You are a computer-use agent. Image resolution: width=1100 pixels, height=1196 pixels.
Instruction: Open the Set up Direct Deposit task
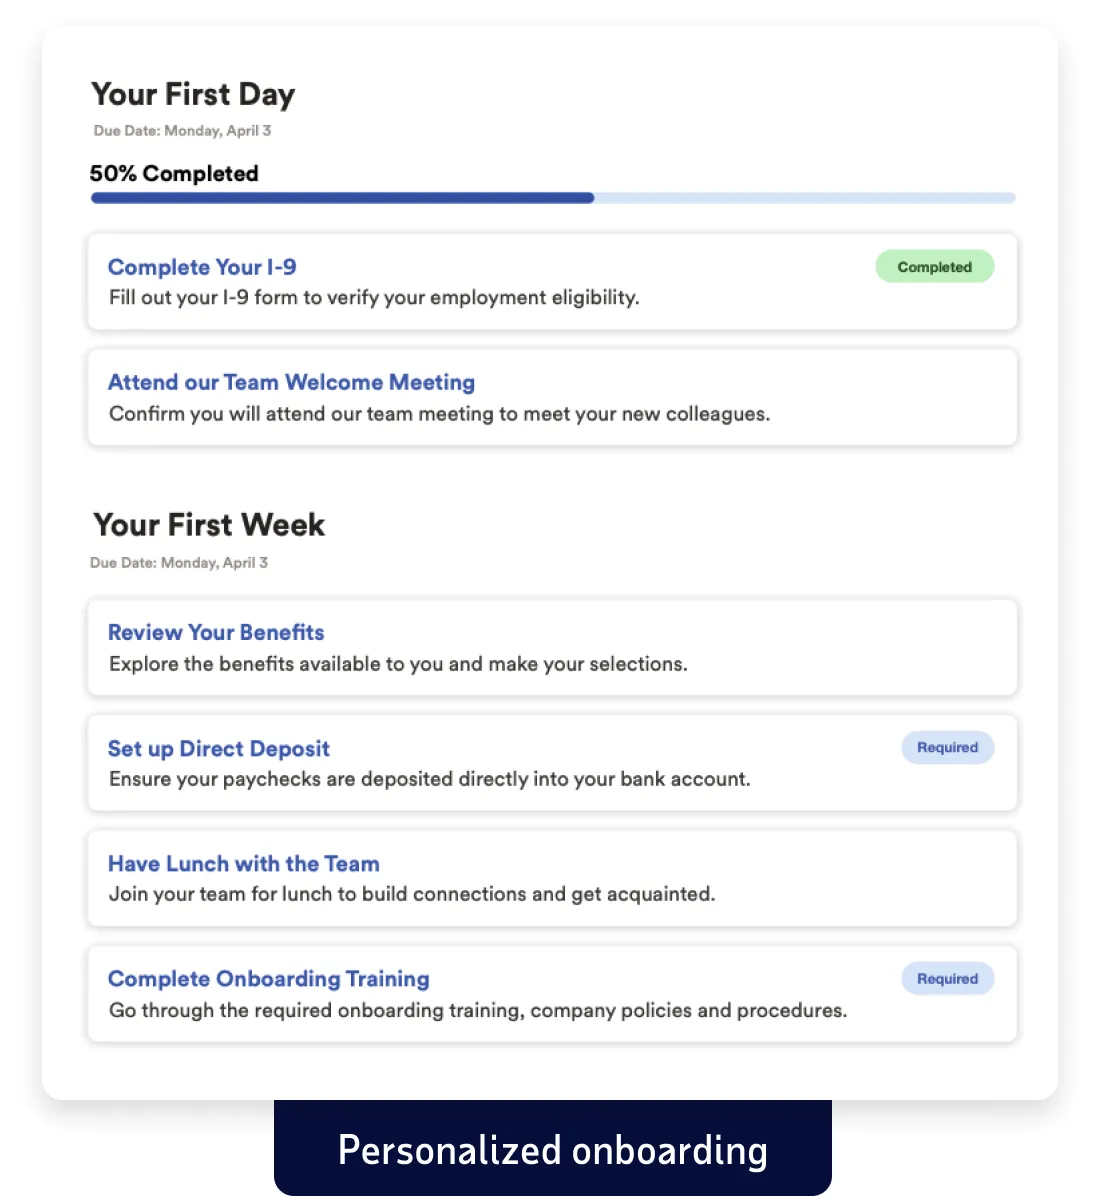click(x=218, y=748)
